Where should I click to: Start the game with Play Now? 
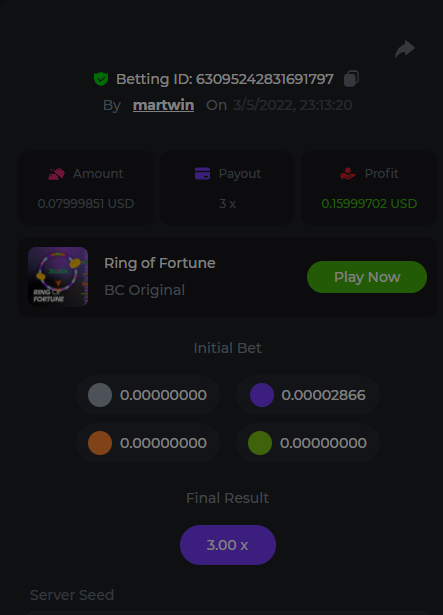click(367, 277)
